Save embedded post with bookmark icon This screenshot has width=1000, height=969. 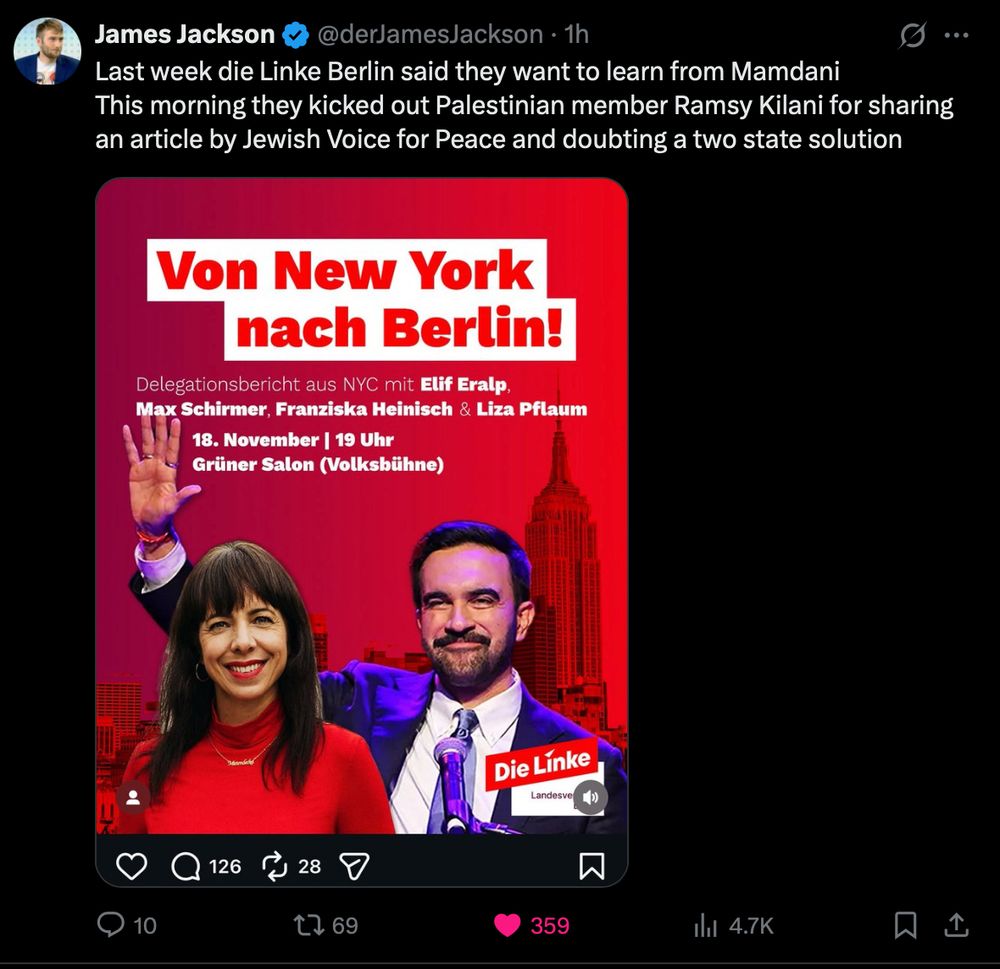coord(591,866)
